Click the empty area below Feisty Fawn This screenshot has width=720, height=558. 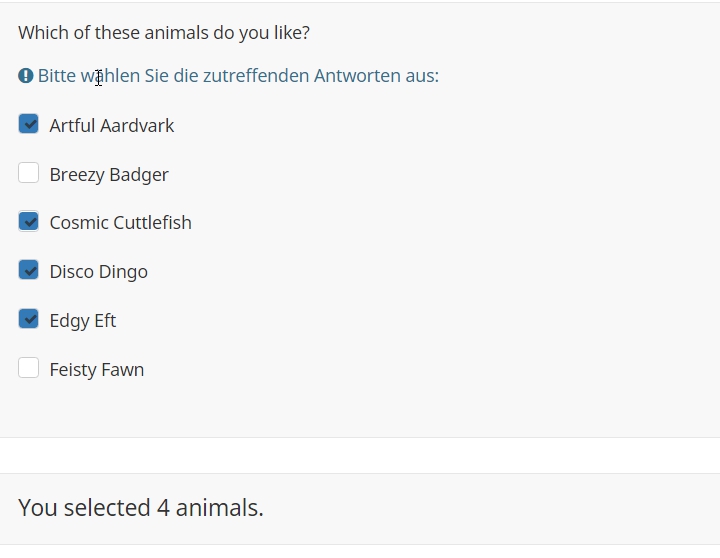pyautogui.click(x=360, y=410)
